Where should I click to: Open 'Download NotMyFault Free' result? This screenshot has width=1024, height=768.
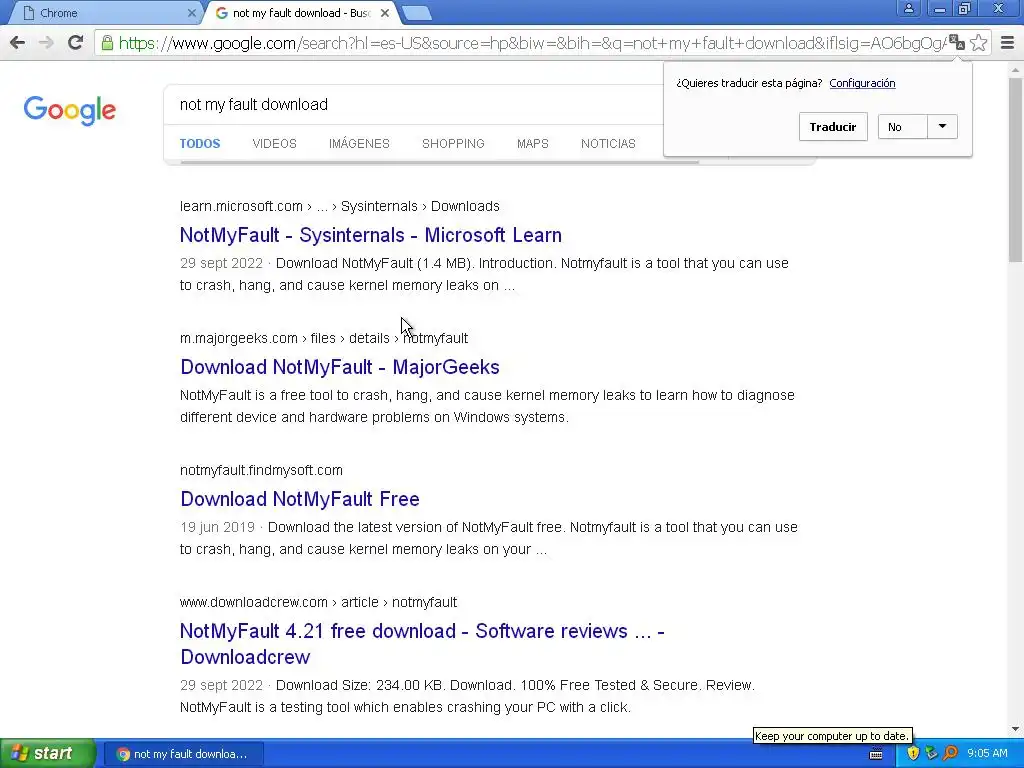pyautogui.click(x=300, y=499)
